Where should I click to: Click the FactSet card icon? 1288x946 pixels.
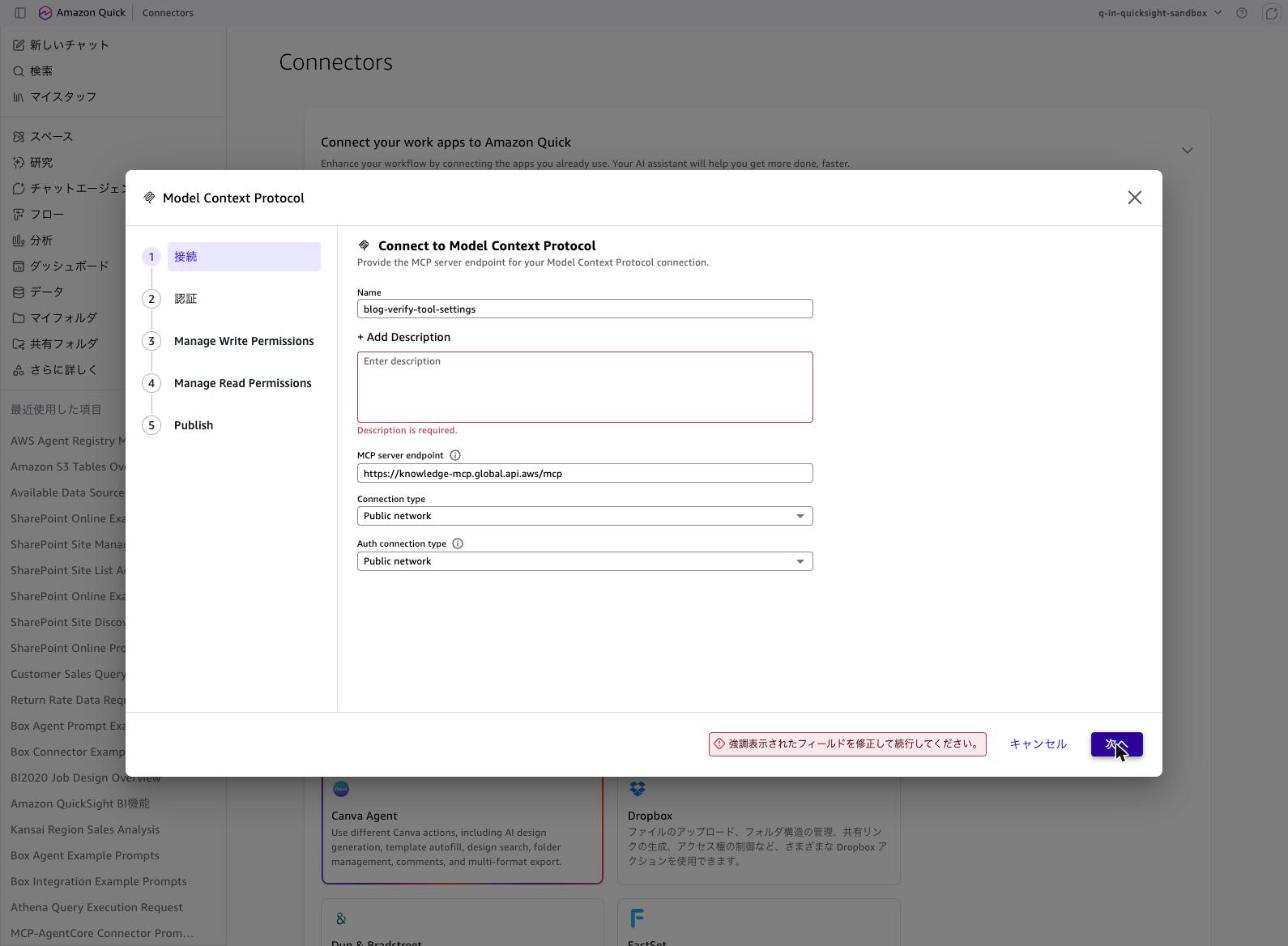[637, 918]
